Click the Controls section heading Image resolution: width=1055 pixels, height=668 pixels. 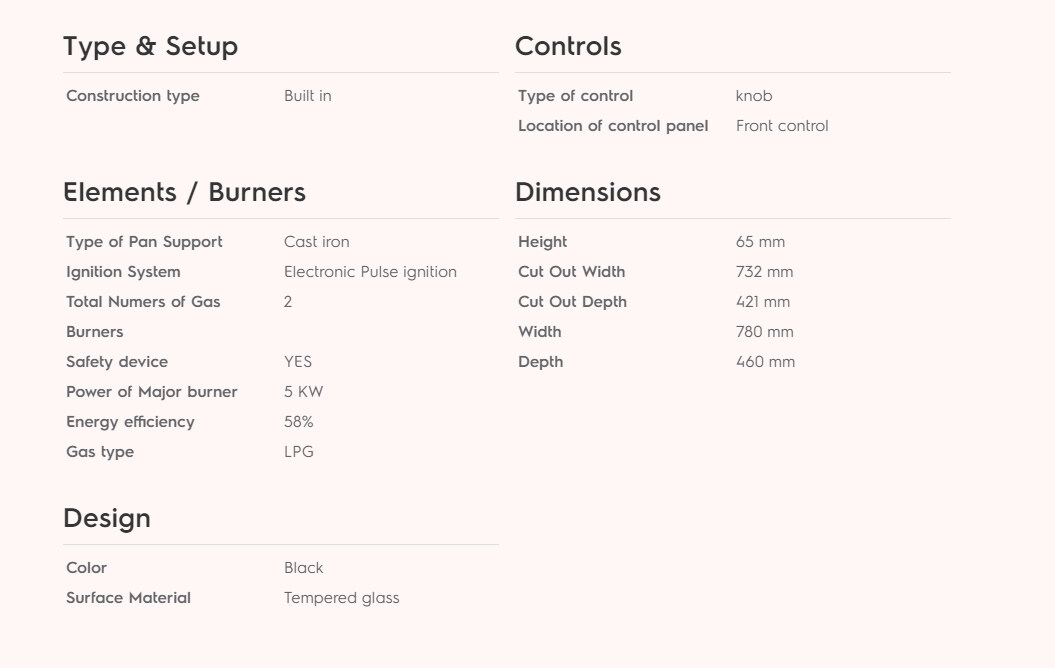(x=568, y=46)
